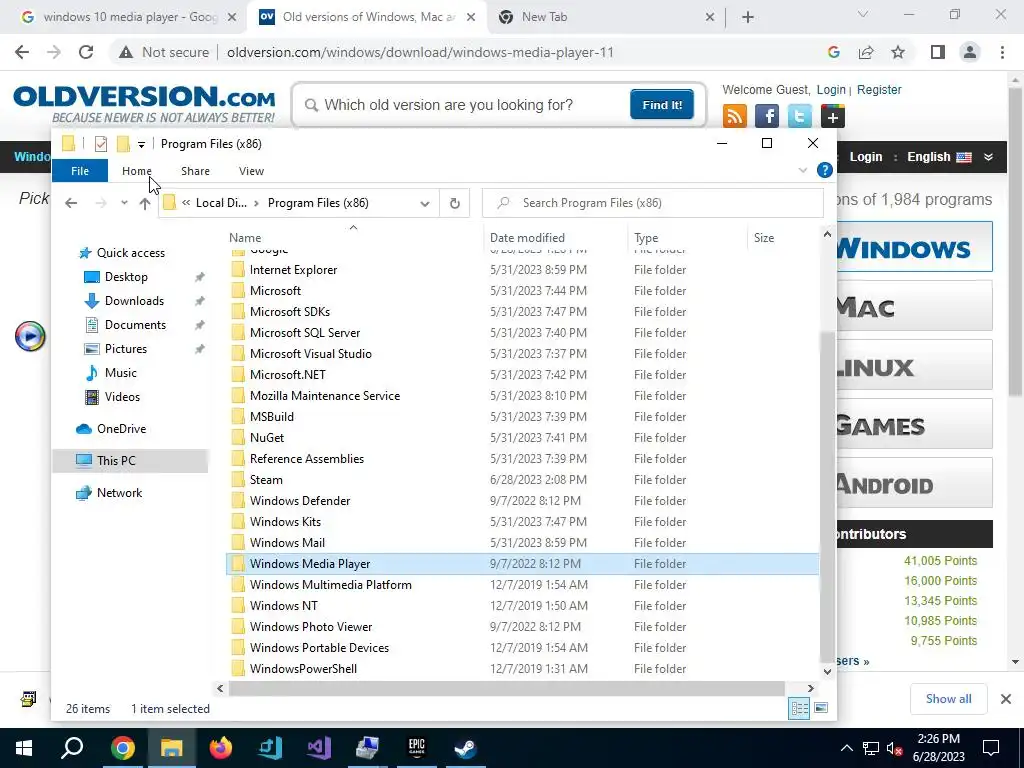Click Find It! search button
Image resolution: width=1024 pixels, height=768 pixels.
pos(662,104)
